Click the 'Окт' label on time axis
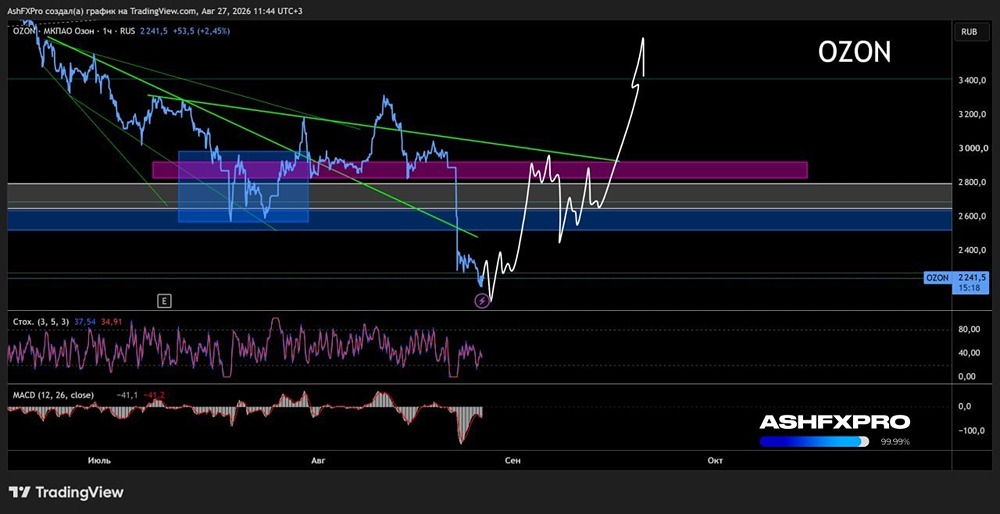Viewport: 1000px width, 514px height. coord(715,460)
